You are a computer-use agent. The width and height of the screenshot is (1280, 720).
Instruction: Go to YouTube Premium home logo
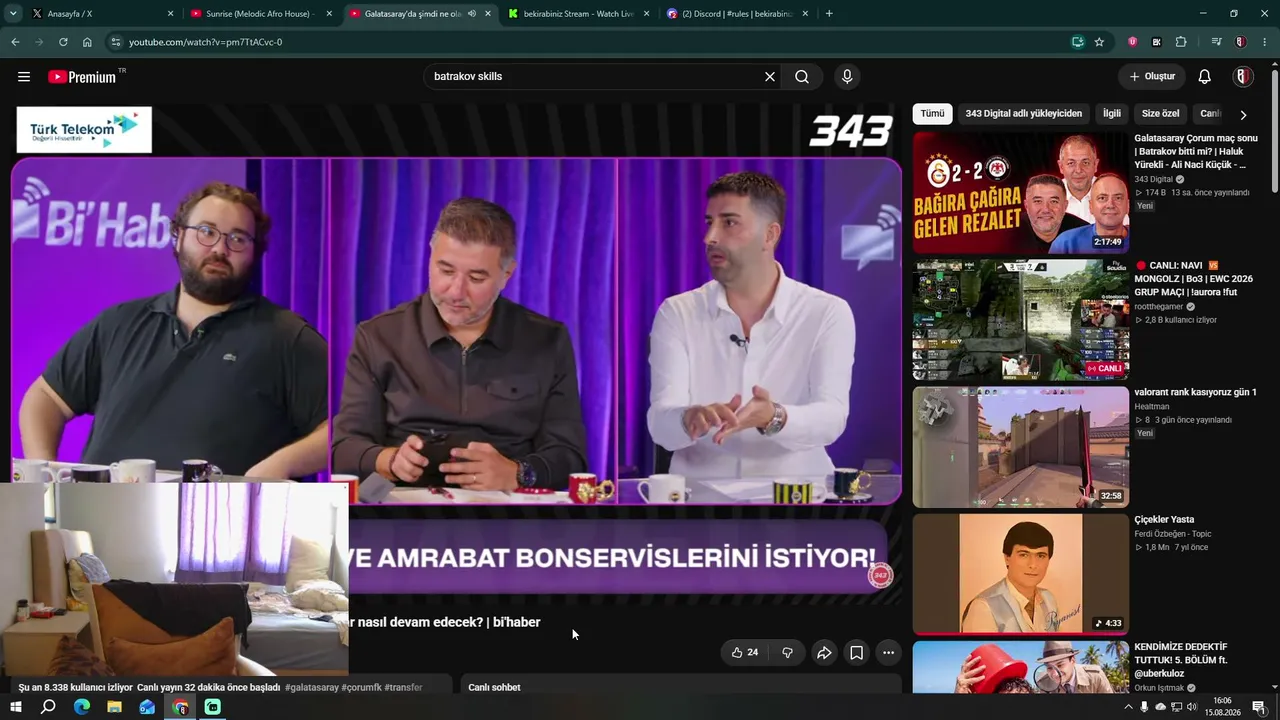(82, 77)
